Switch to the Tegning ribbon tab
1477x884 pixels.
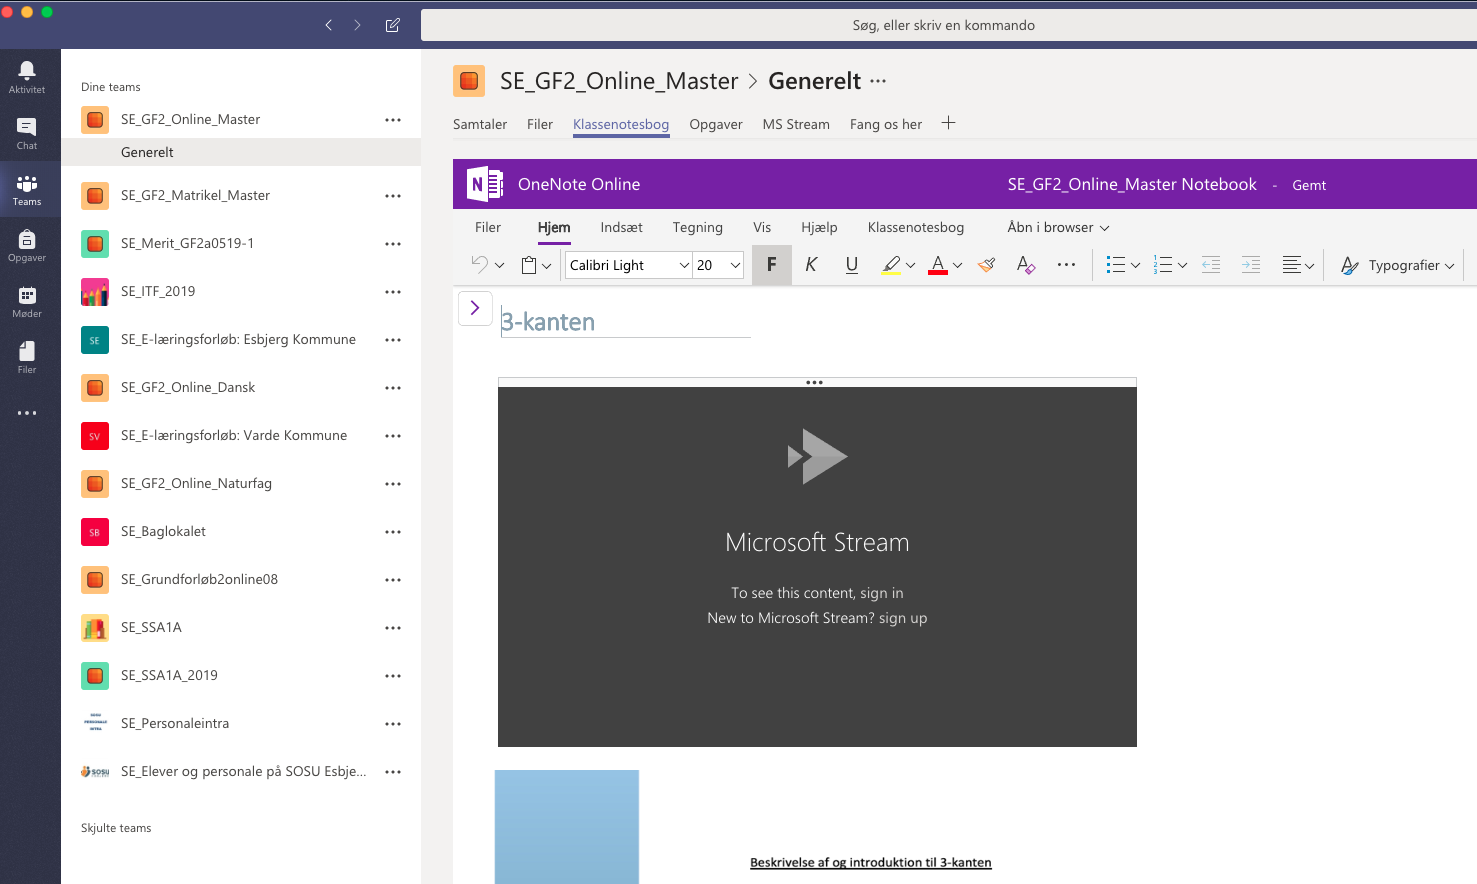coord(698,227)
